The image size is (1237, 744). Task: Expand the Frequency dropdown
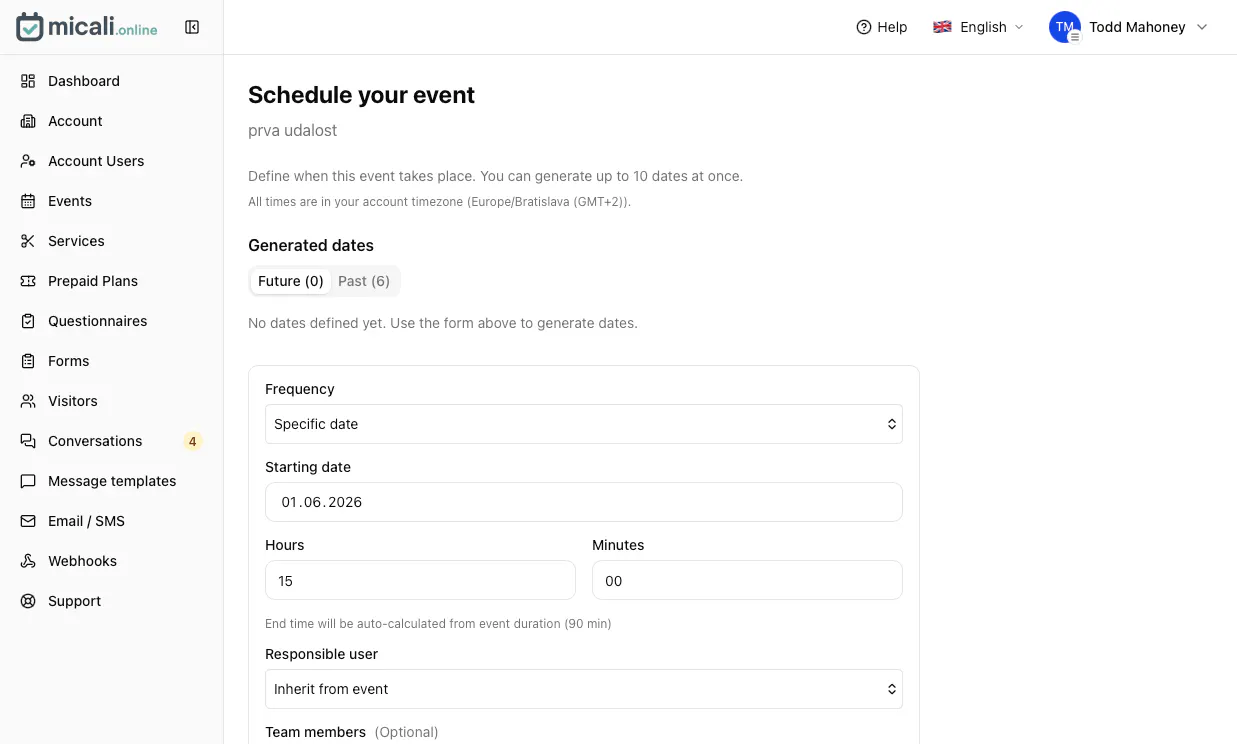(584, 424)
